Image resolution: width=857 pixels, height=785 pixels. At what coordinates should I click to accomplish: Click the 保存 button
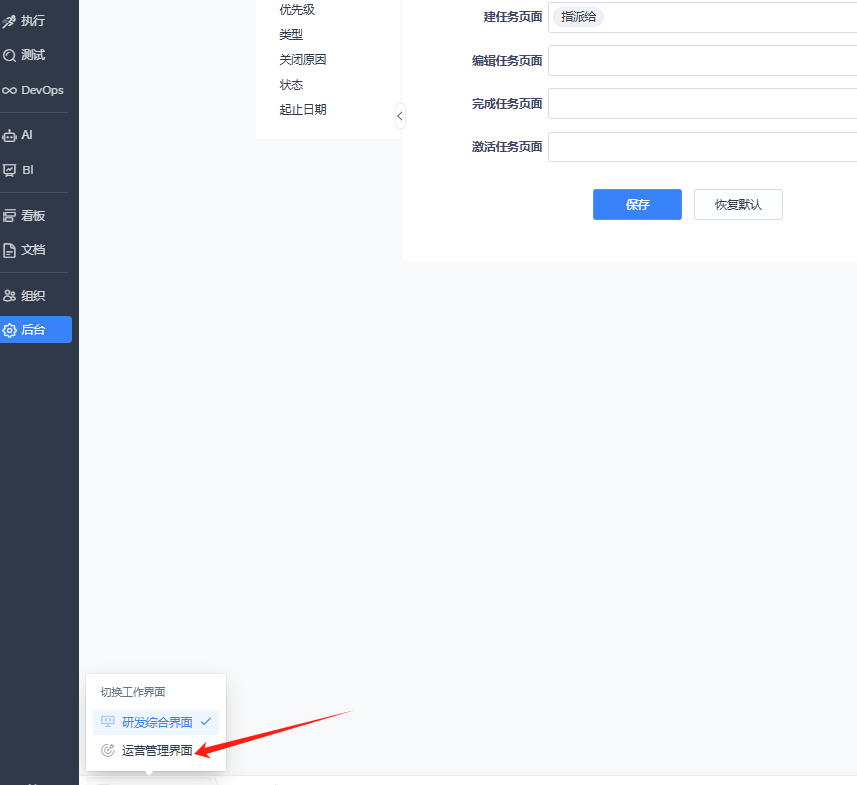pyautogui.click(x=637, y=204)
